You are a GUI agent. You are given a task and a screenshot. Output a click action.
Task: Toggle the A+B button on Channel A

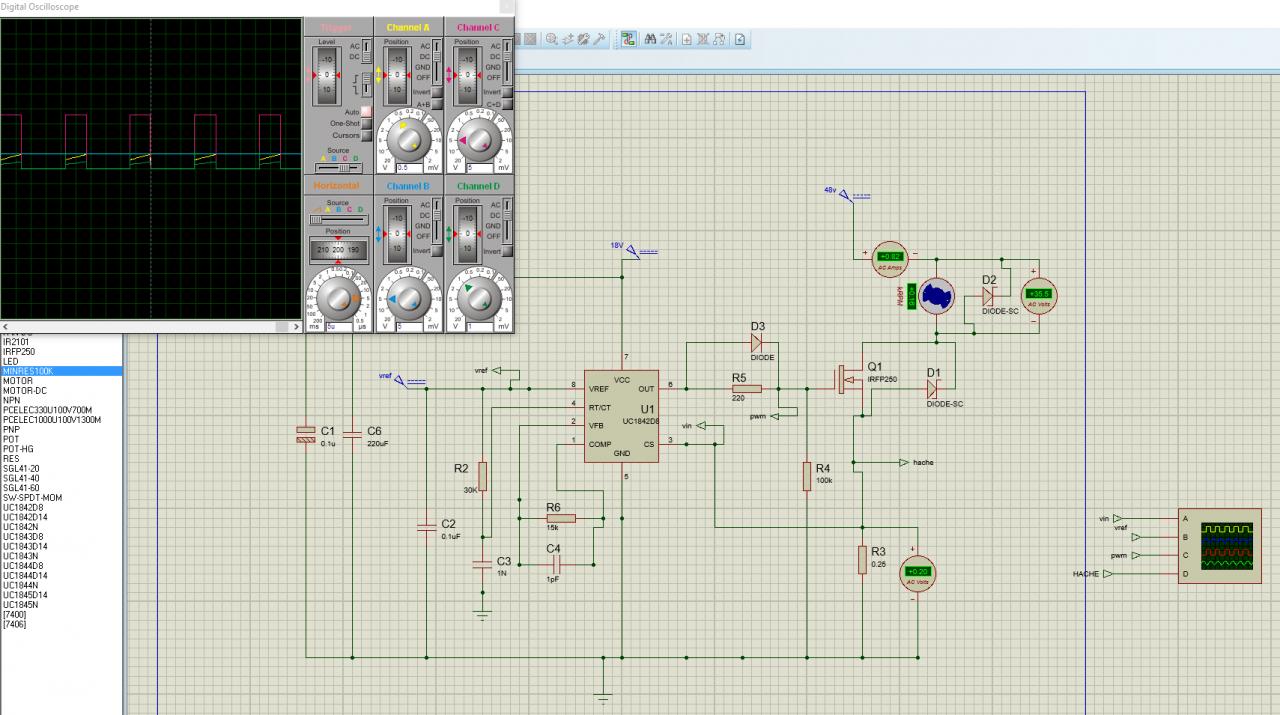[437, 104]
